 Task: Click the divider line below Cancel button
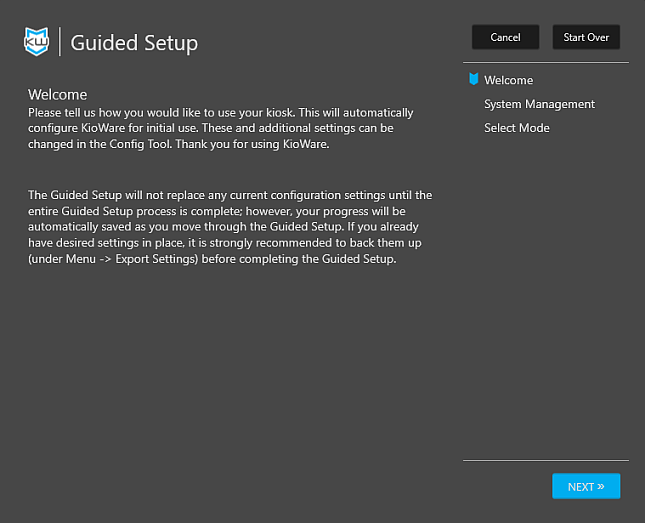tap(545, 63)
